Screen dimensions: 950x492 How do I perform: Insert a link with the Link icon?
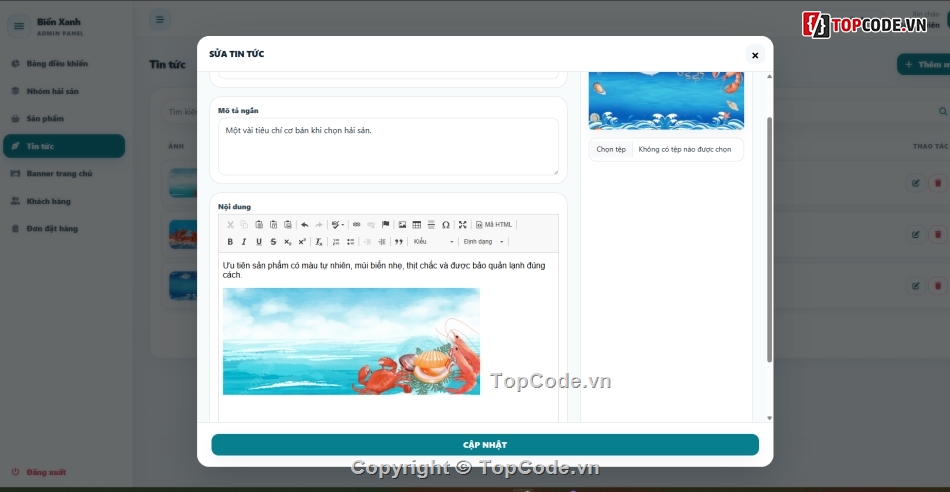[356, 225]
